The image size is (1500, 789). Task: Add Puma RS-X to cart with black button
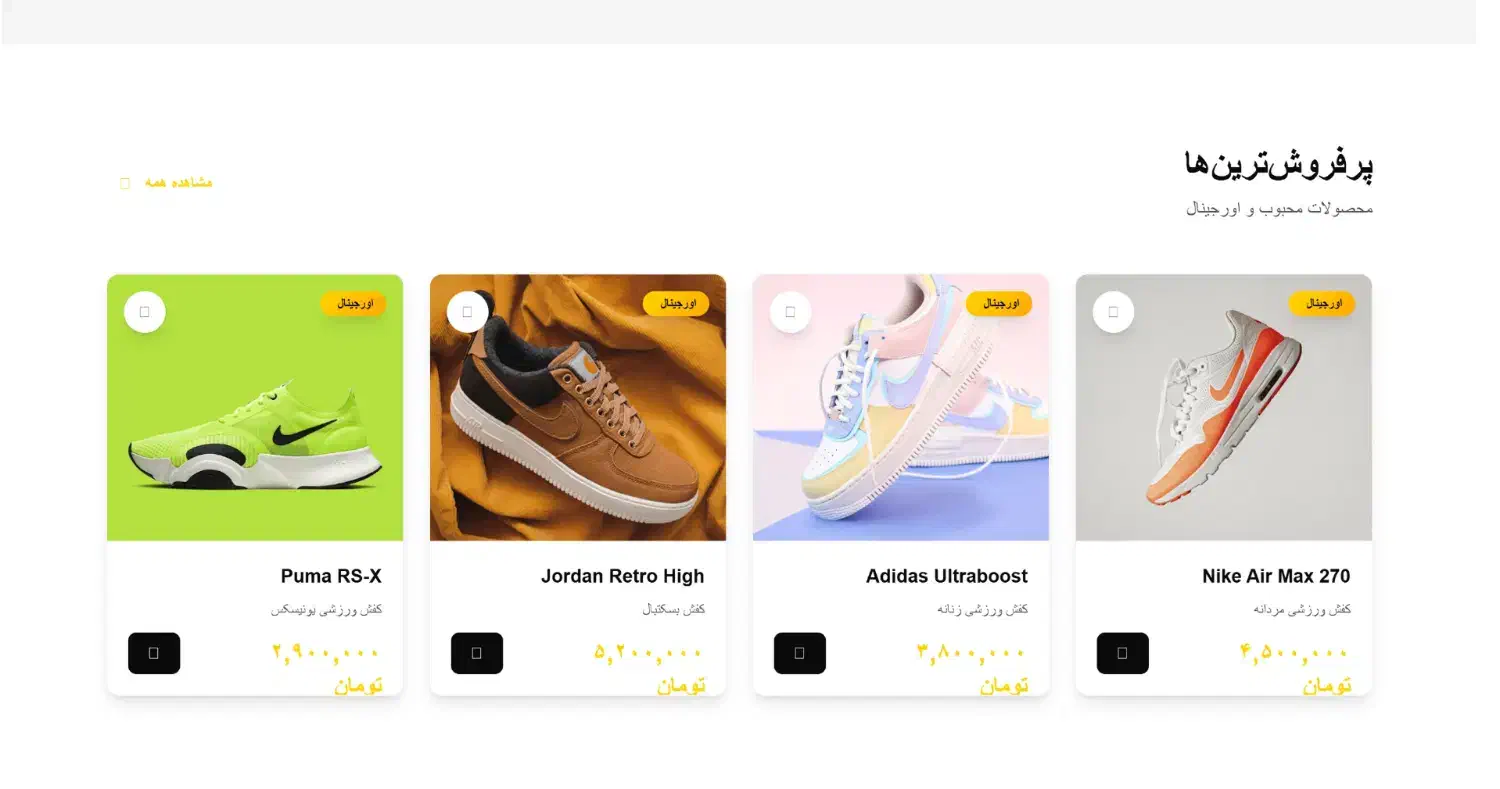pyautogui.click(x=154, y=653)
